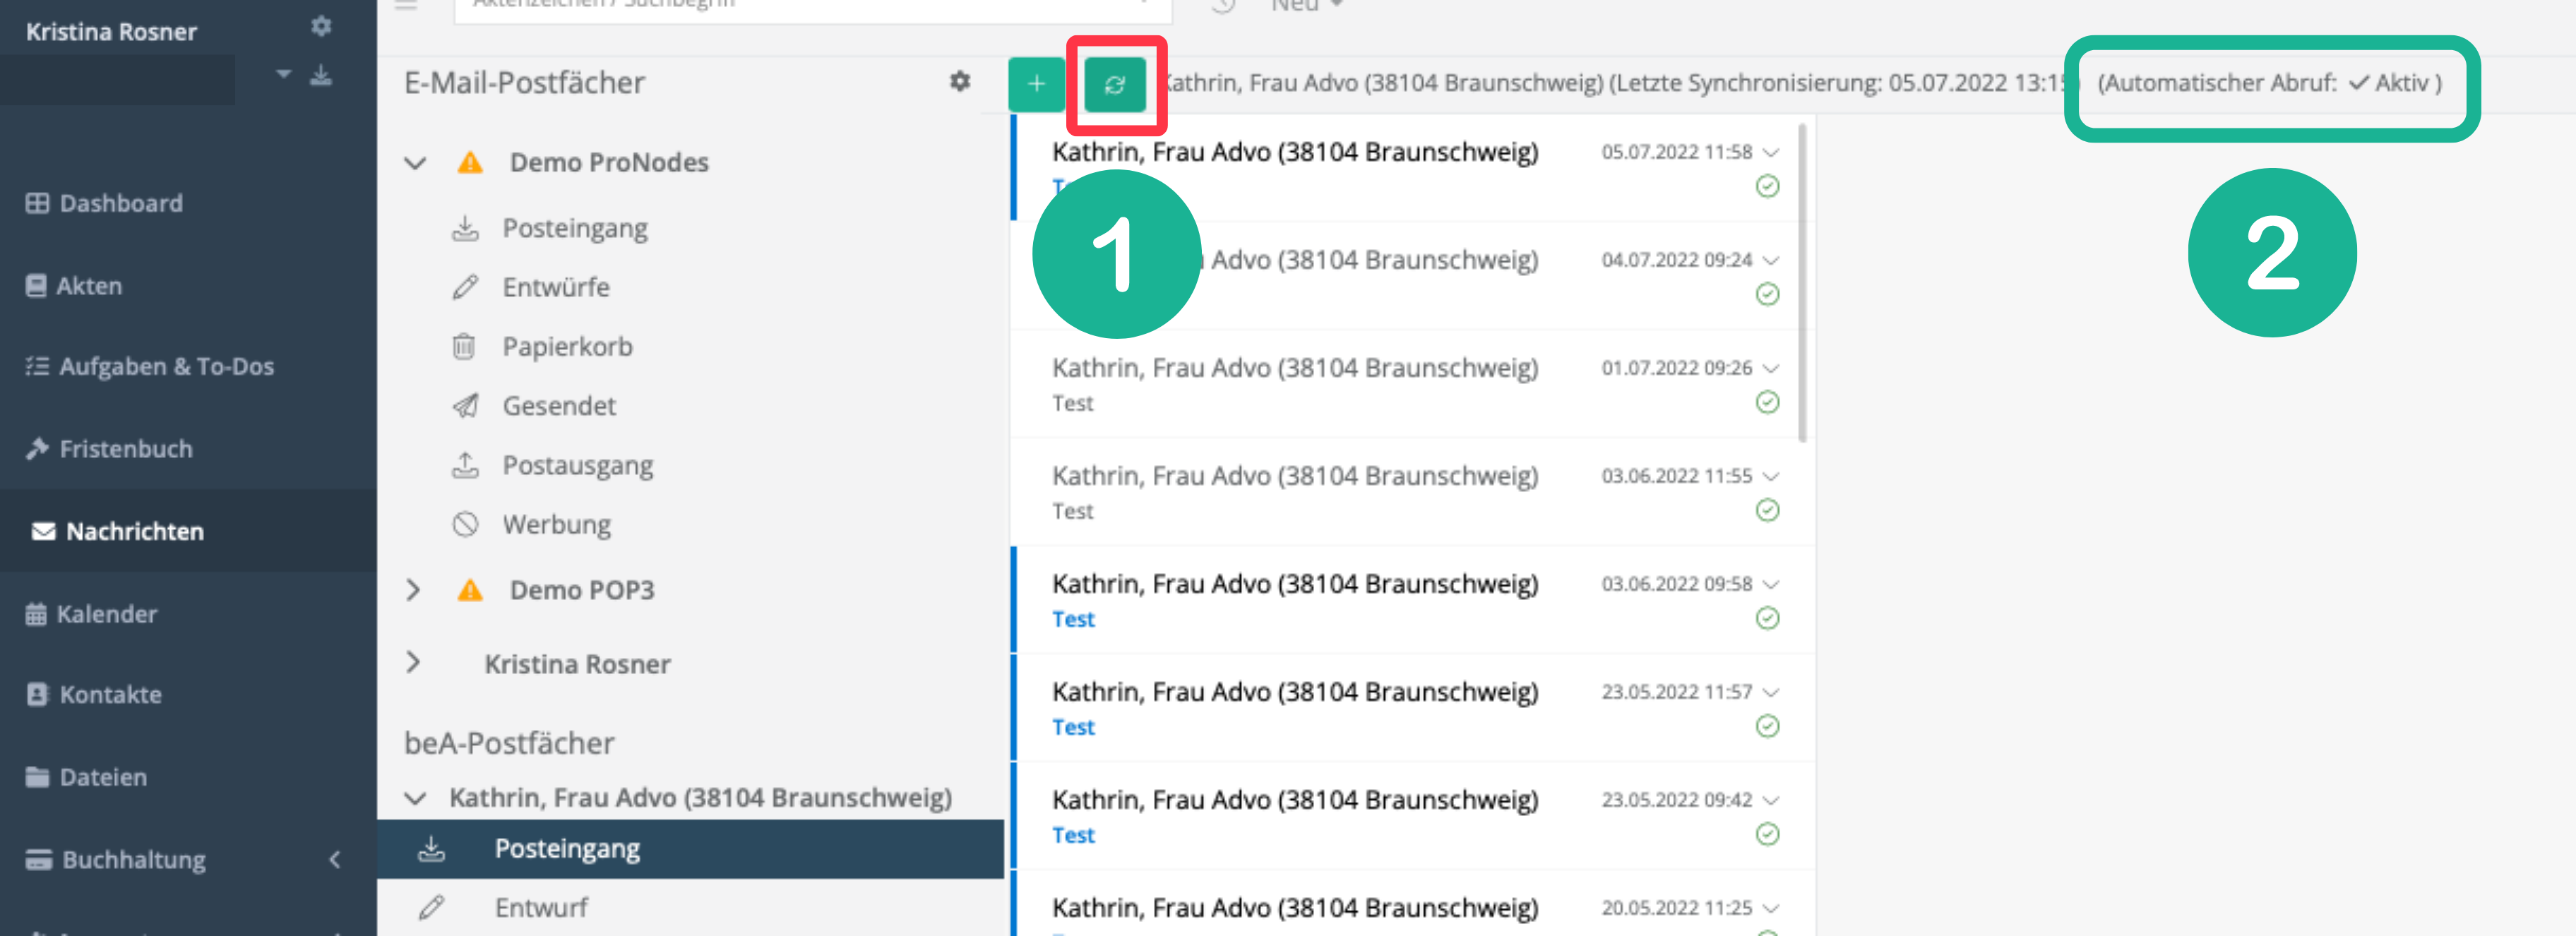Click the download icon under user name
This screenshot has width=2576, height=936.
[320, 75]
